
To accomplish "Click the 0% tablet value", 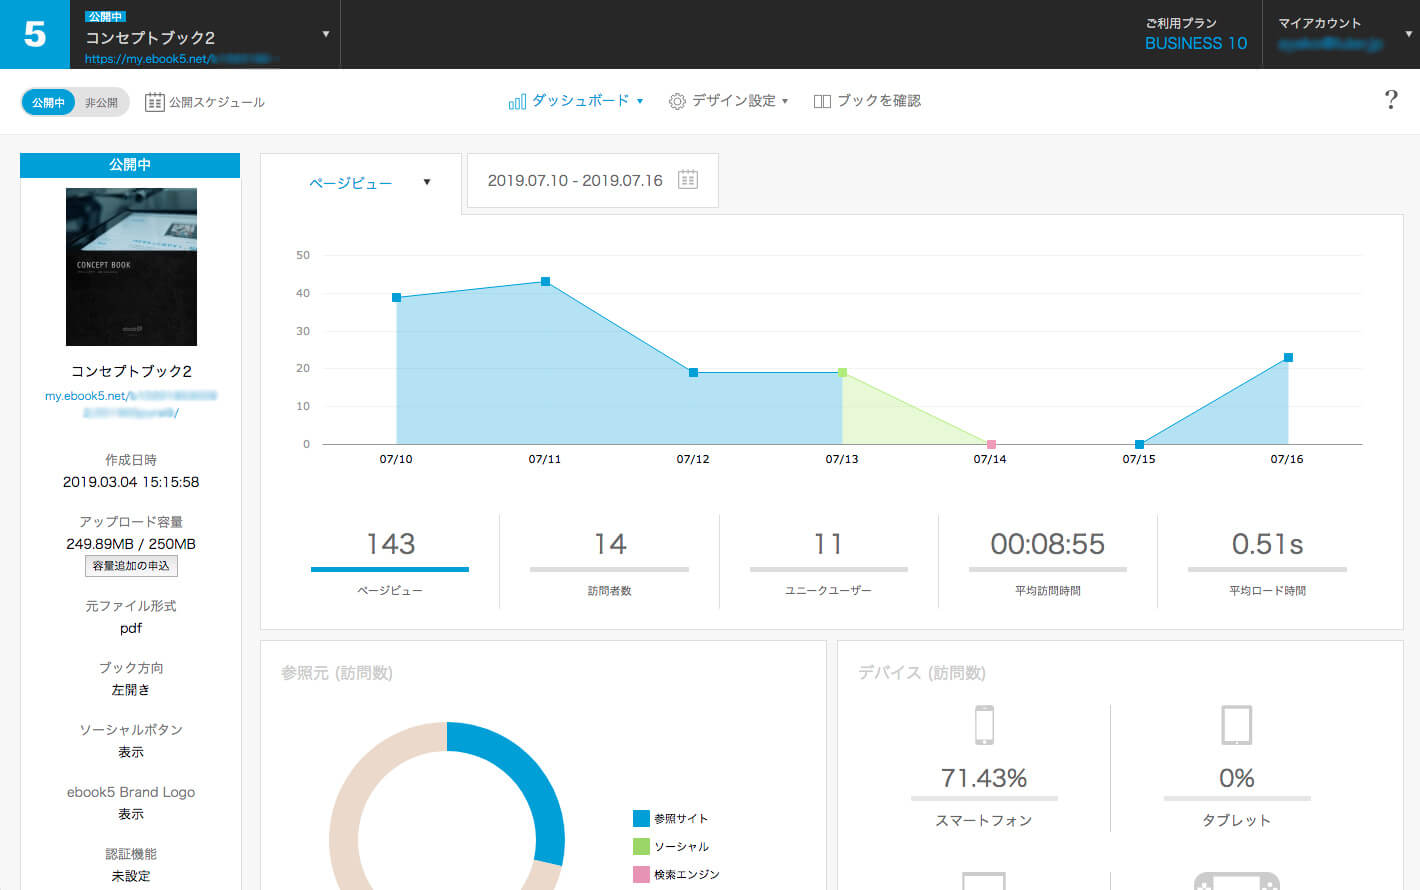I will 1237,778.
